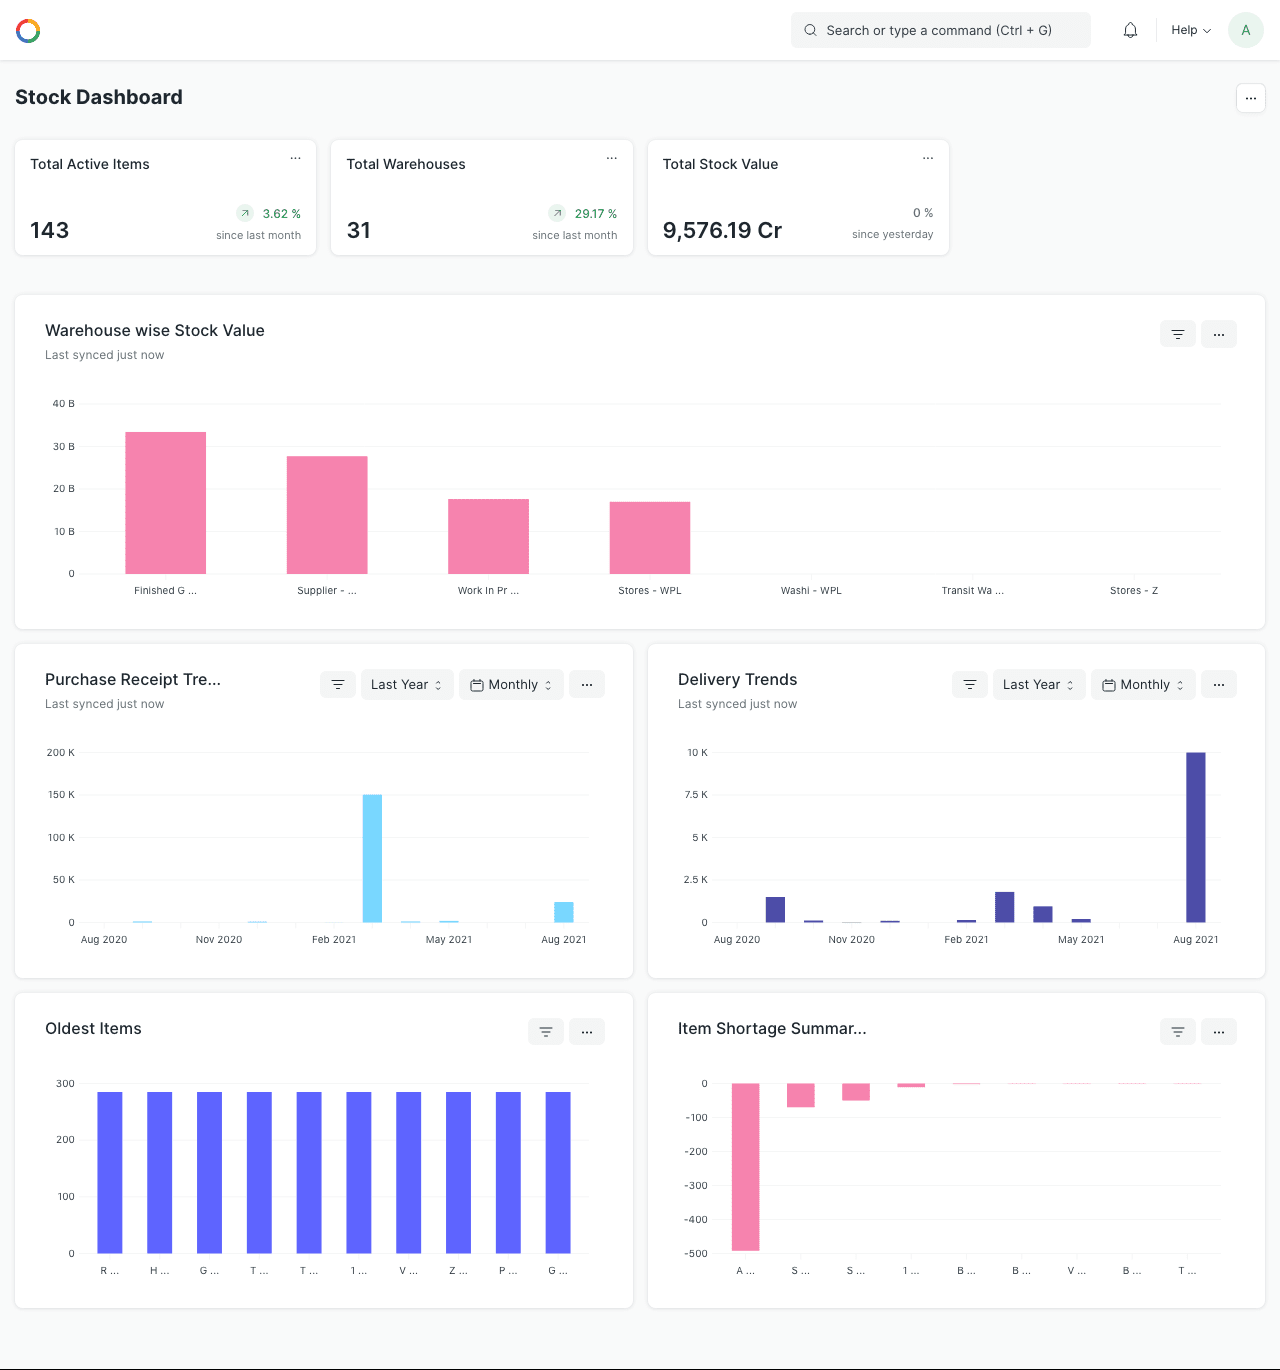Open Oldest Items chart filter icon
Viewport: 1280px width, 1370px height.
pyautogui.click(x=546, y=1032)
